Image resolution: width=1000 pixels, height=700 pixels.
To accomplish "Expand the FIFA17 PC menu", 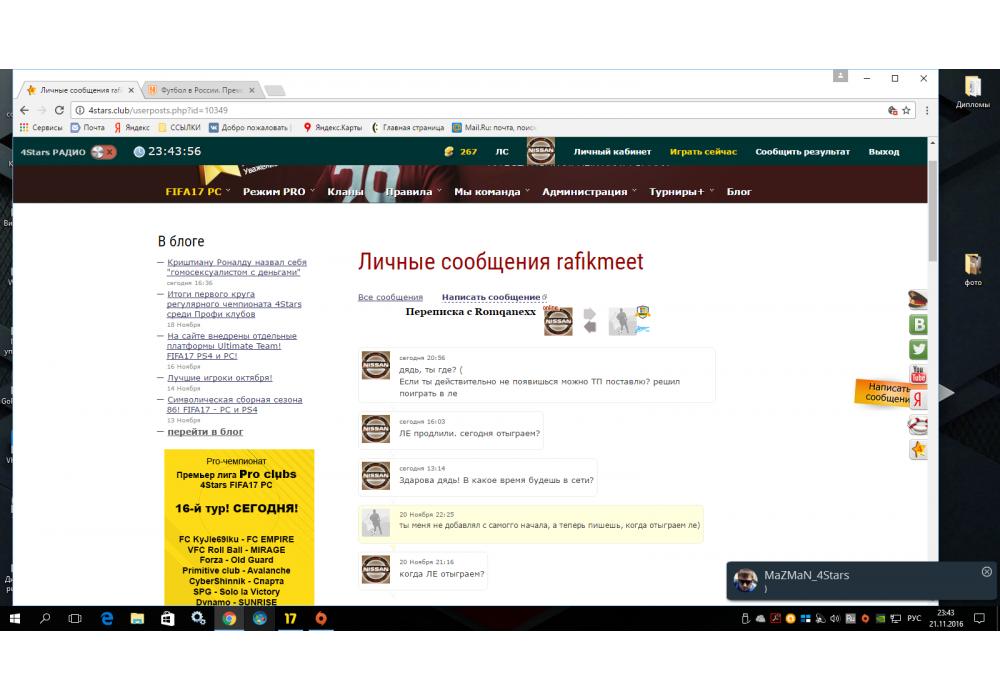I will tap(198, 191).
